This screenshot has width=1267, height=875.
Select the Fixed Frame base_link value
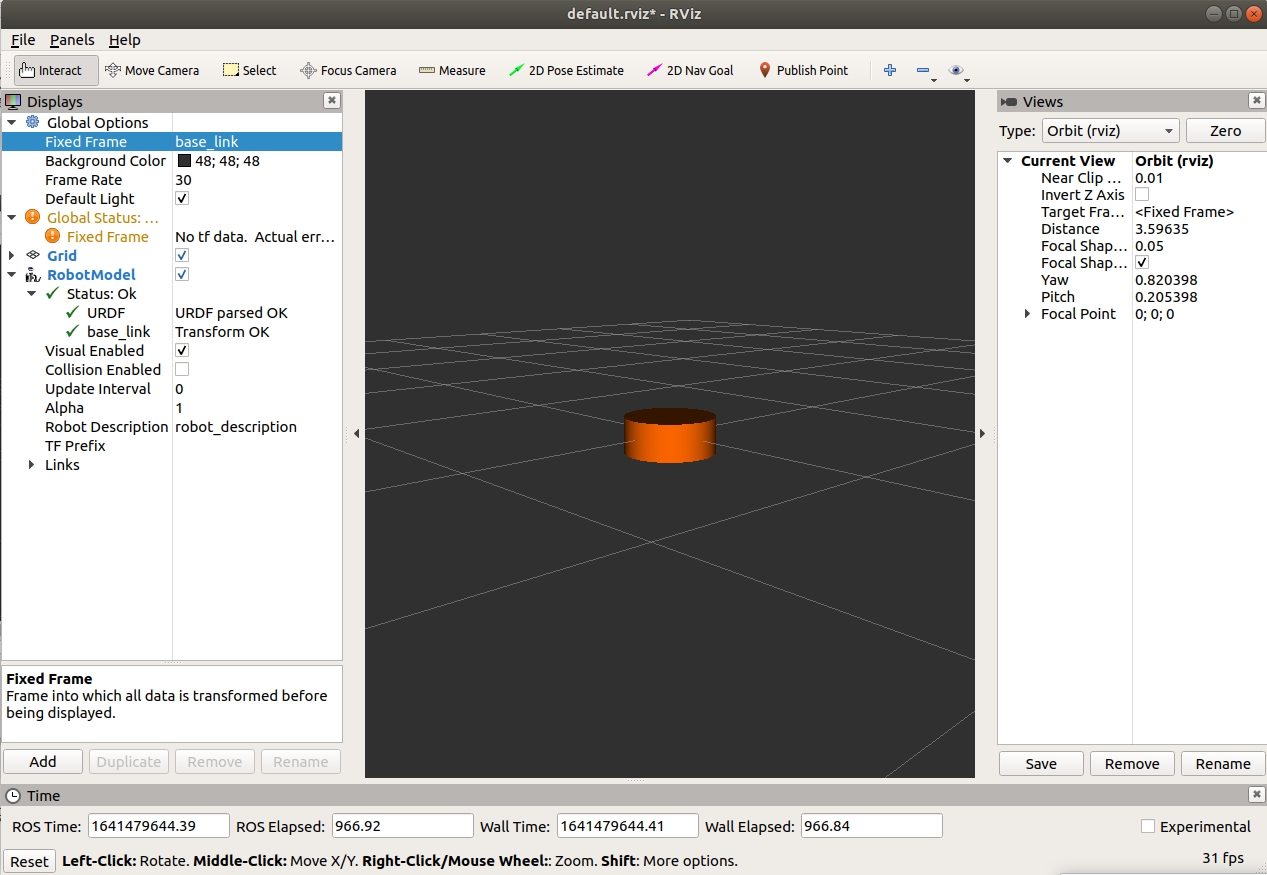(x=207, y=142)
